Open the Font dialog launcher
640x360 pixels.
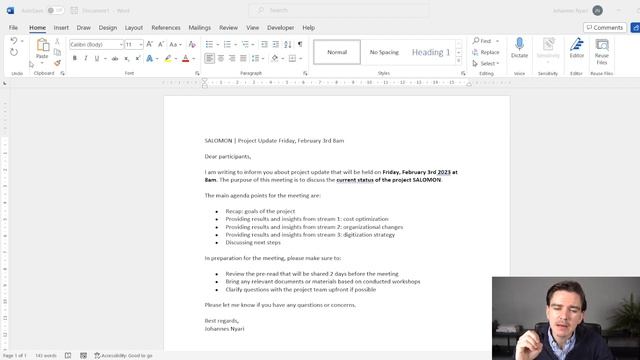tap(197, 73)
